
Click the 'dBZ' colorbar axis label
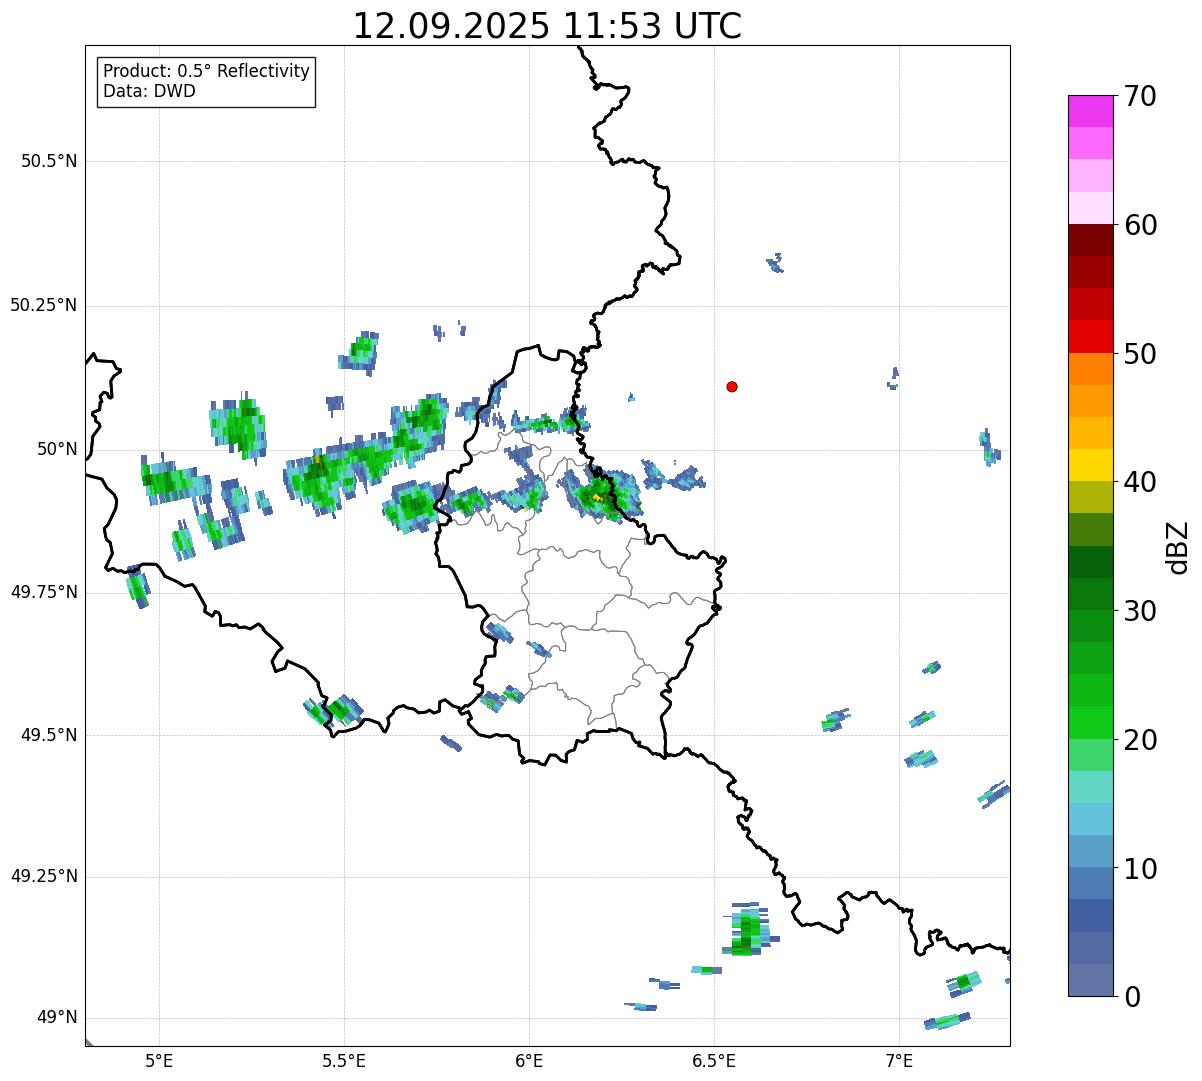pyautogui.click(x=1178, y=547)
